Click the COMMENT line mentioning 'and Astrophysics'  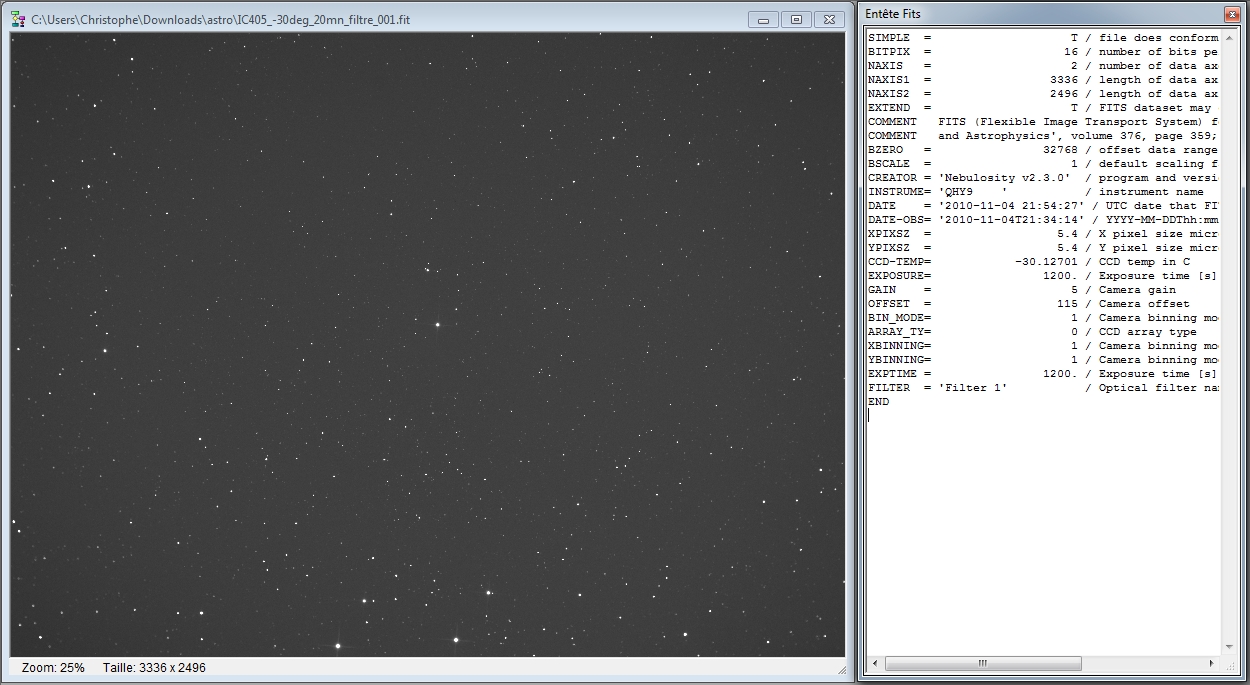(x=1043, y=136)
